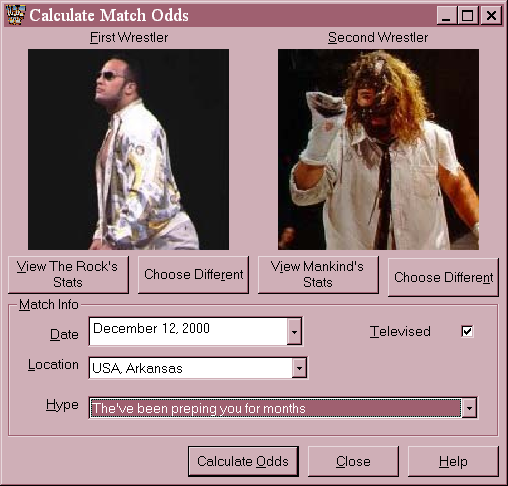This screenshot has height=486, width=508.
Task: Open the Date dropdown arrow
Action: coord(294,332)
